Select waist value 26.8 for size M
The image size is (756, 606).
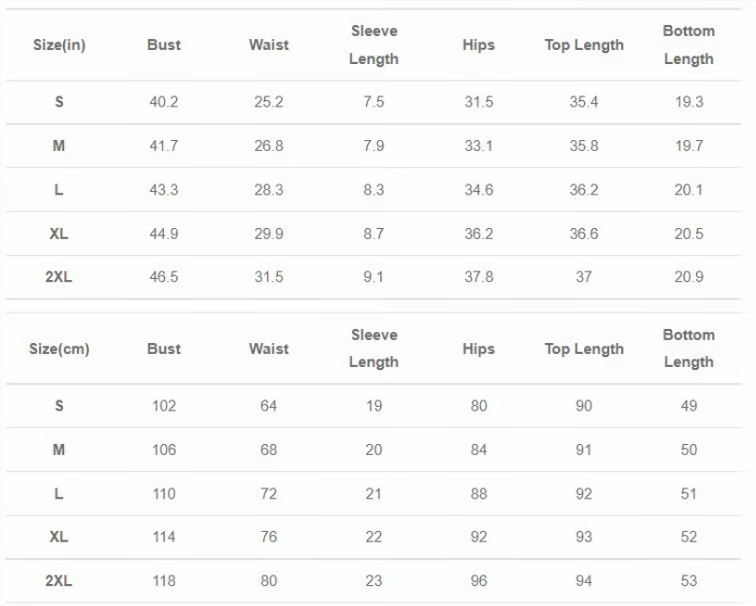click(x=269, y=146)
